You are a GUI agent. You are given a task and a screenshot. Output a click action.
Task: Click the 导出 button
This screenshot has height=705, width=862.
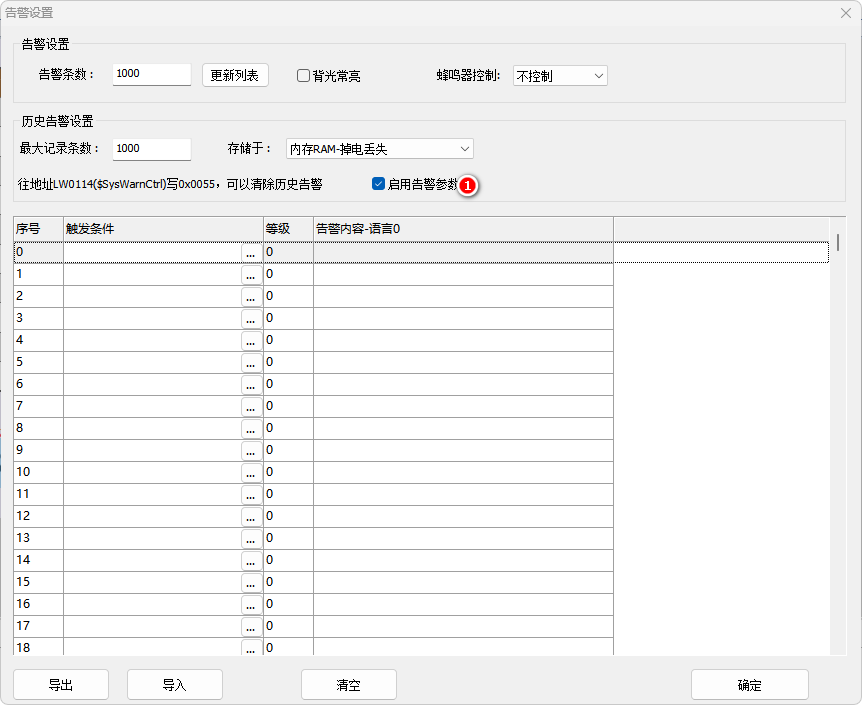pos(61,685)
